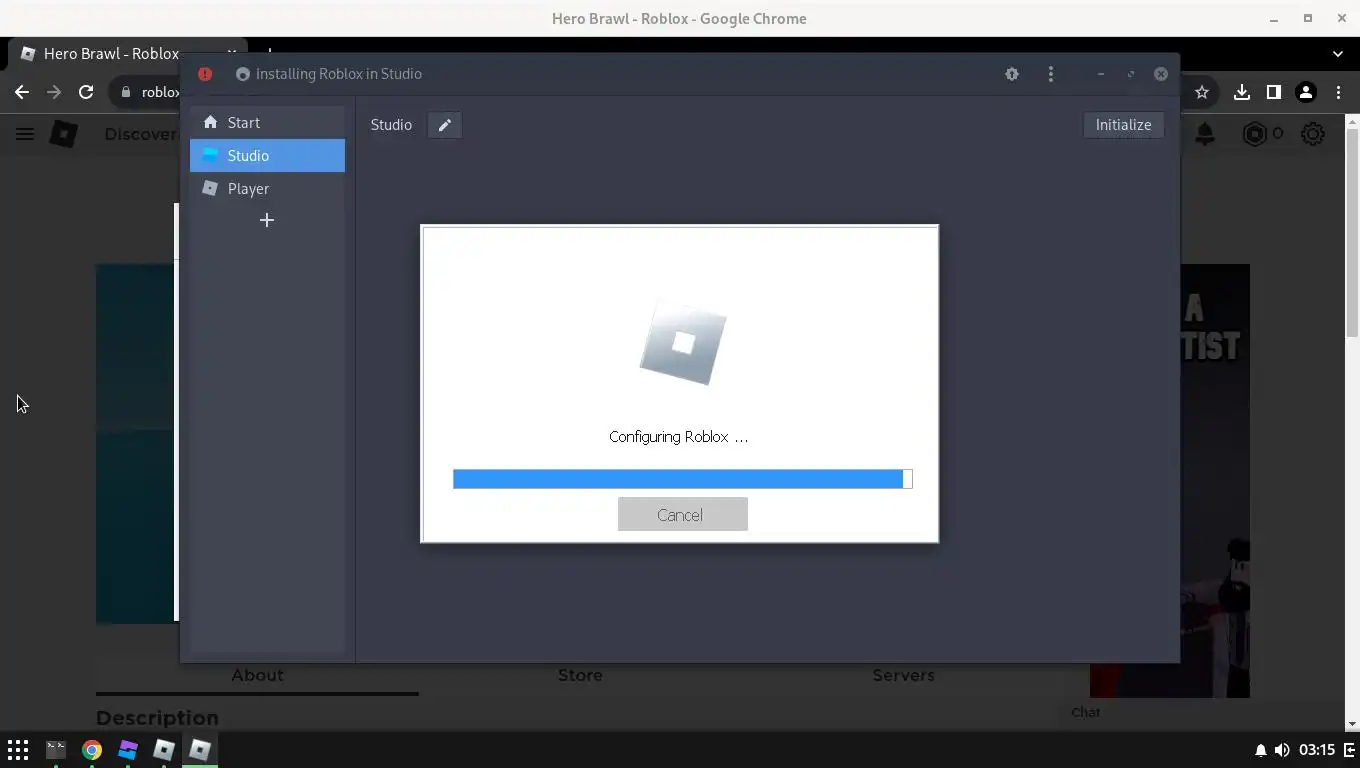
Task: Add a new sidebar entry with plus
Action: (x=267, y=220)
